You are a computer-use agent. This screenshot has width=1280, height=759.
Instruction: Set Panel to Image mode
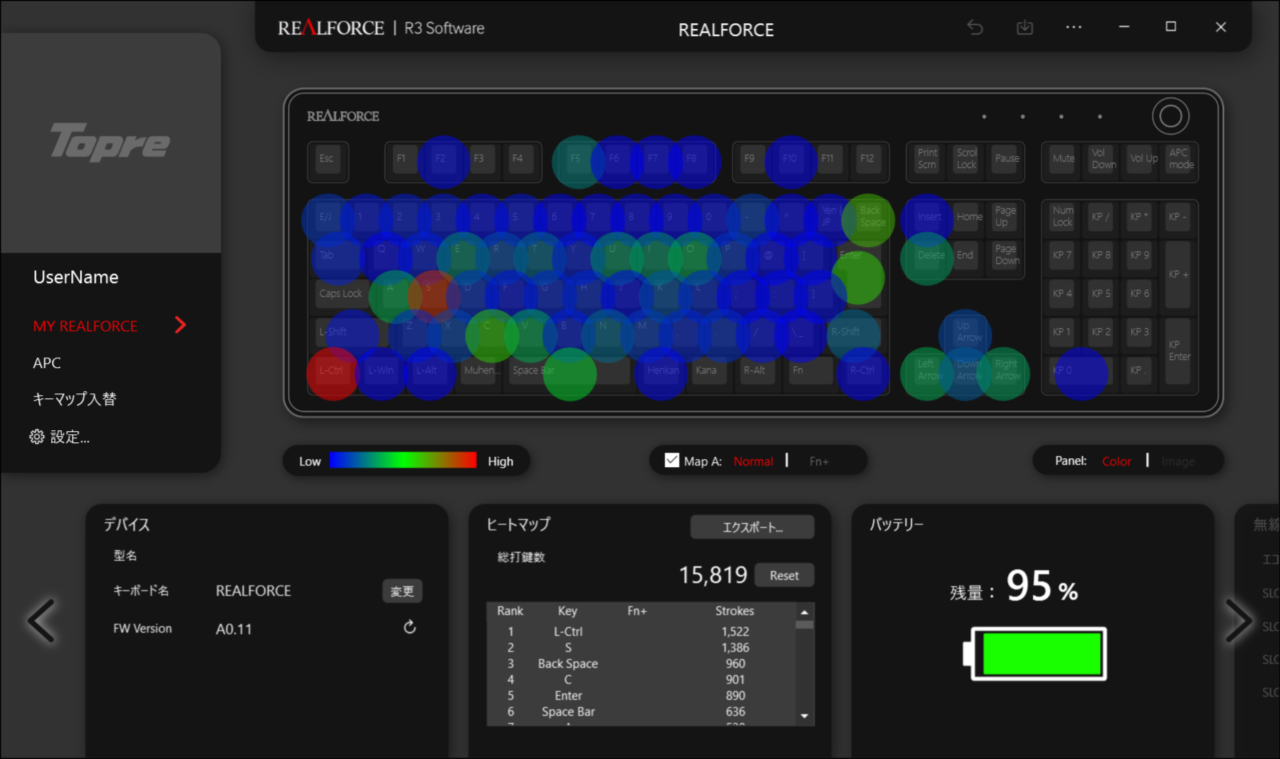(1178, 461)
